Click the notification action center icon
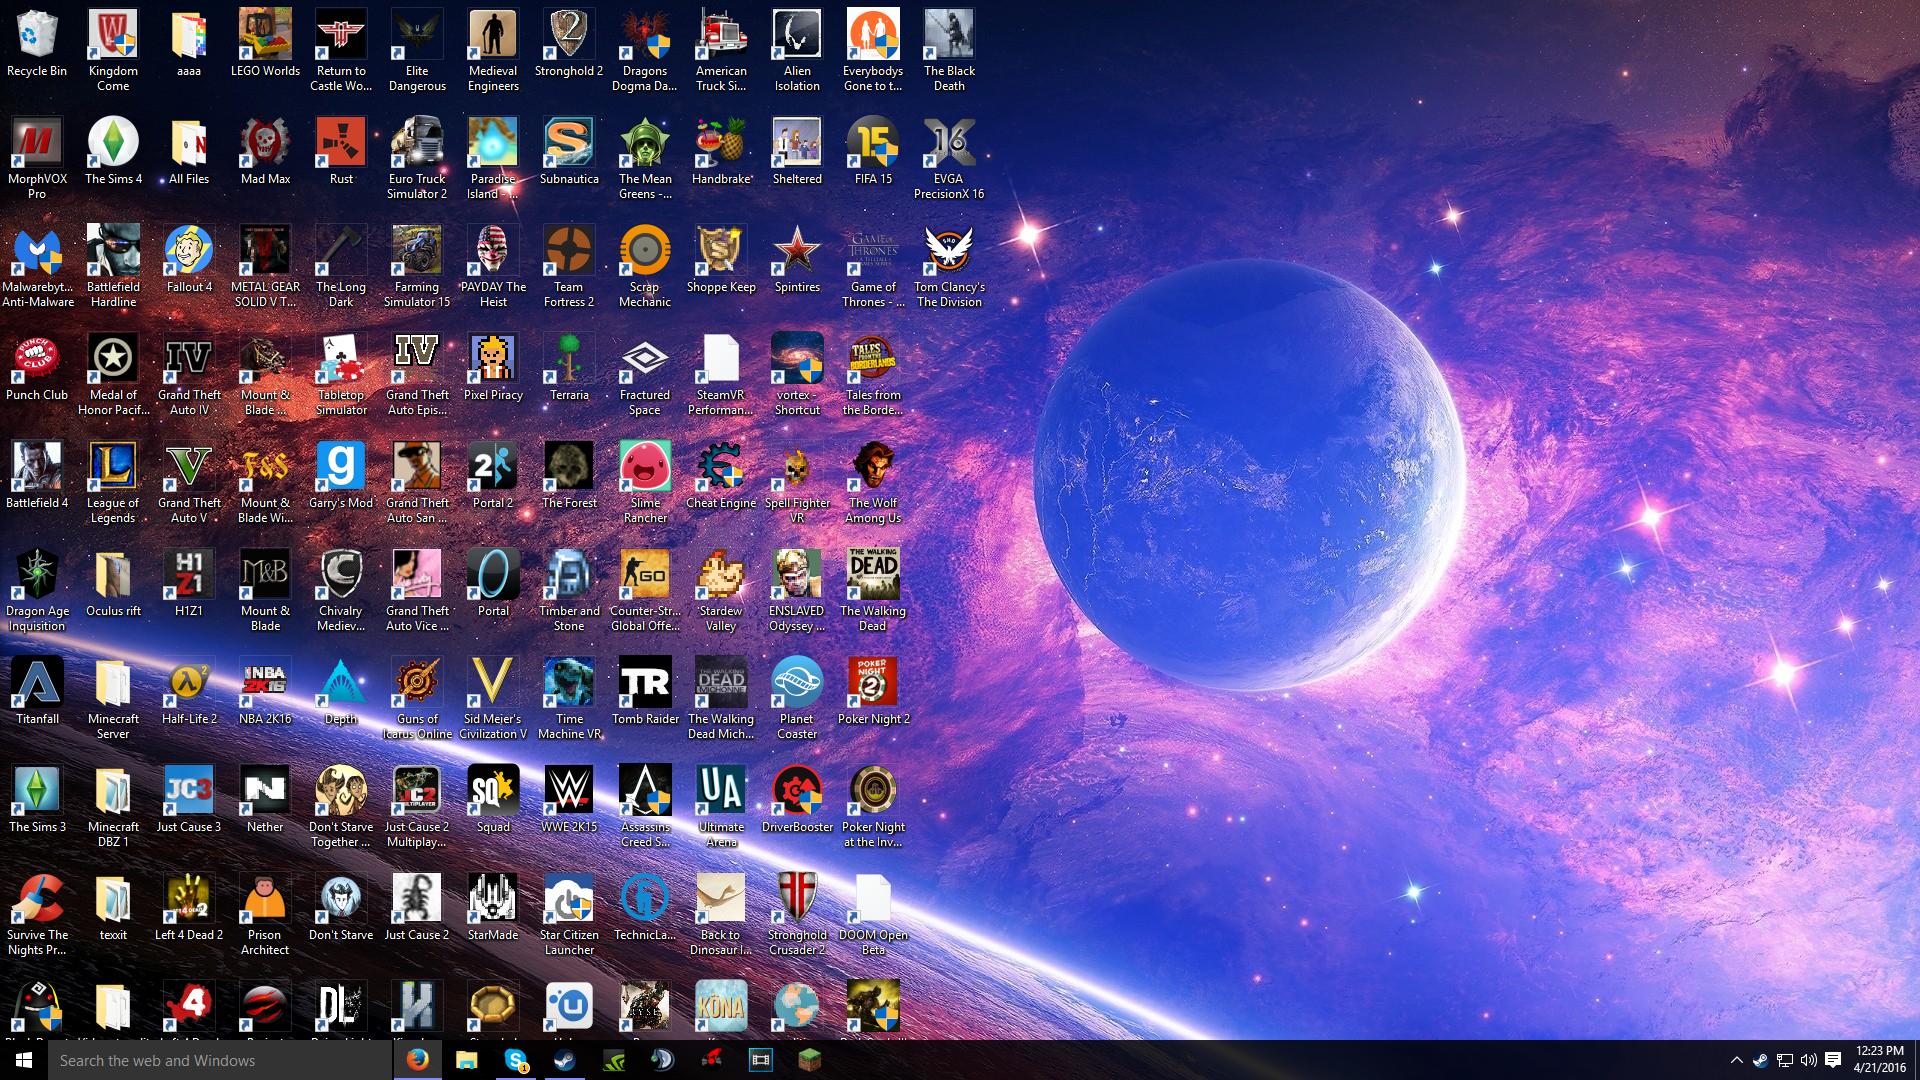The height and width of the screenshot is (1080, 1920). pyautogui.click(x=1838, y=1060)
